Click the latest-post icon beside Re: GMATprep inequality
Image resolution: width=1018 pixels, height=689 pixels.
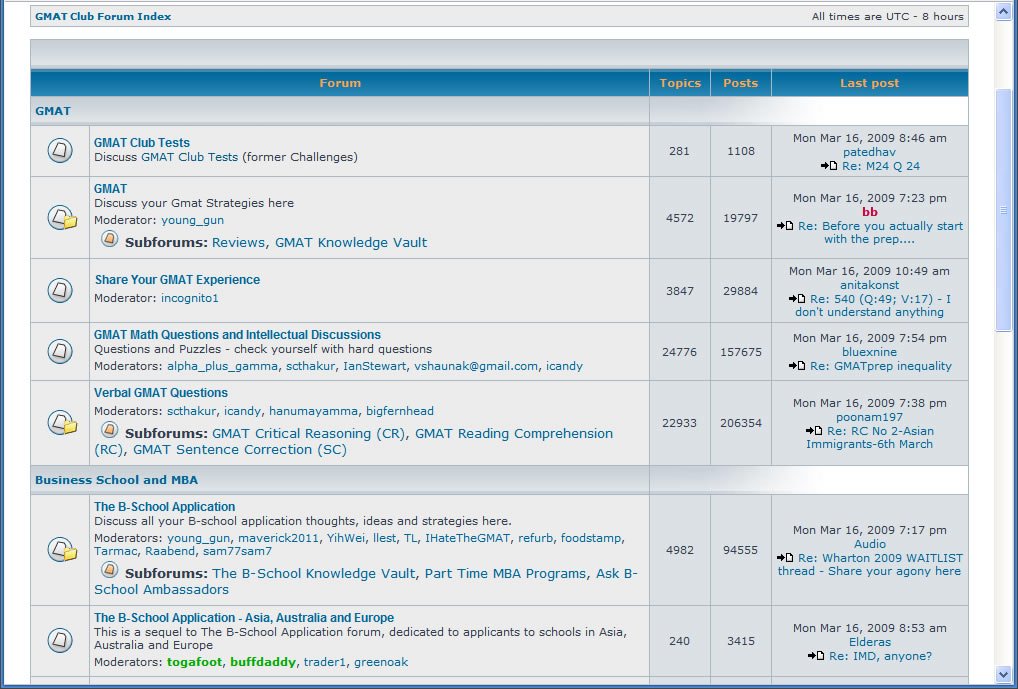pos(797,366)
